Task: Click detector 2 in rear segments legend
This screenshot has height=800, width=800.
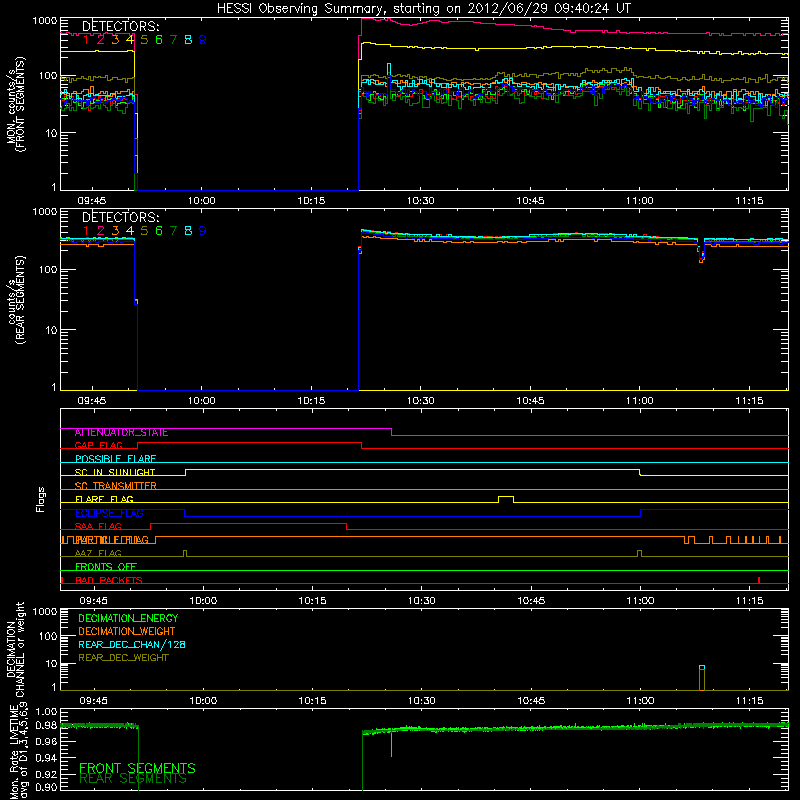Action: pyautogui.click(x=101, y=231)
